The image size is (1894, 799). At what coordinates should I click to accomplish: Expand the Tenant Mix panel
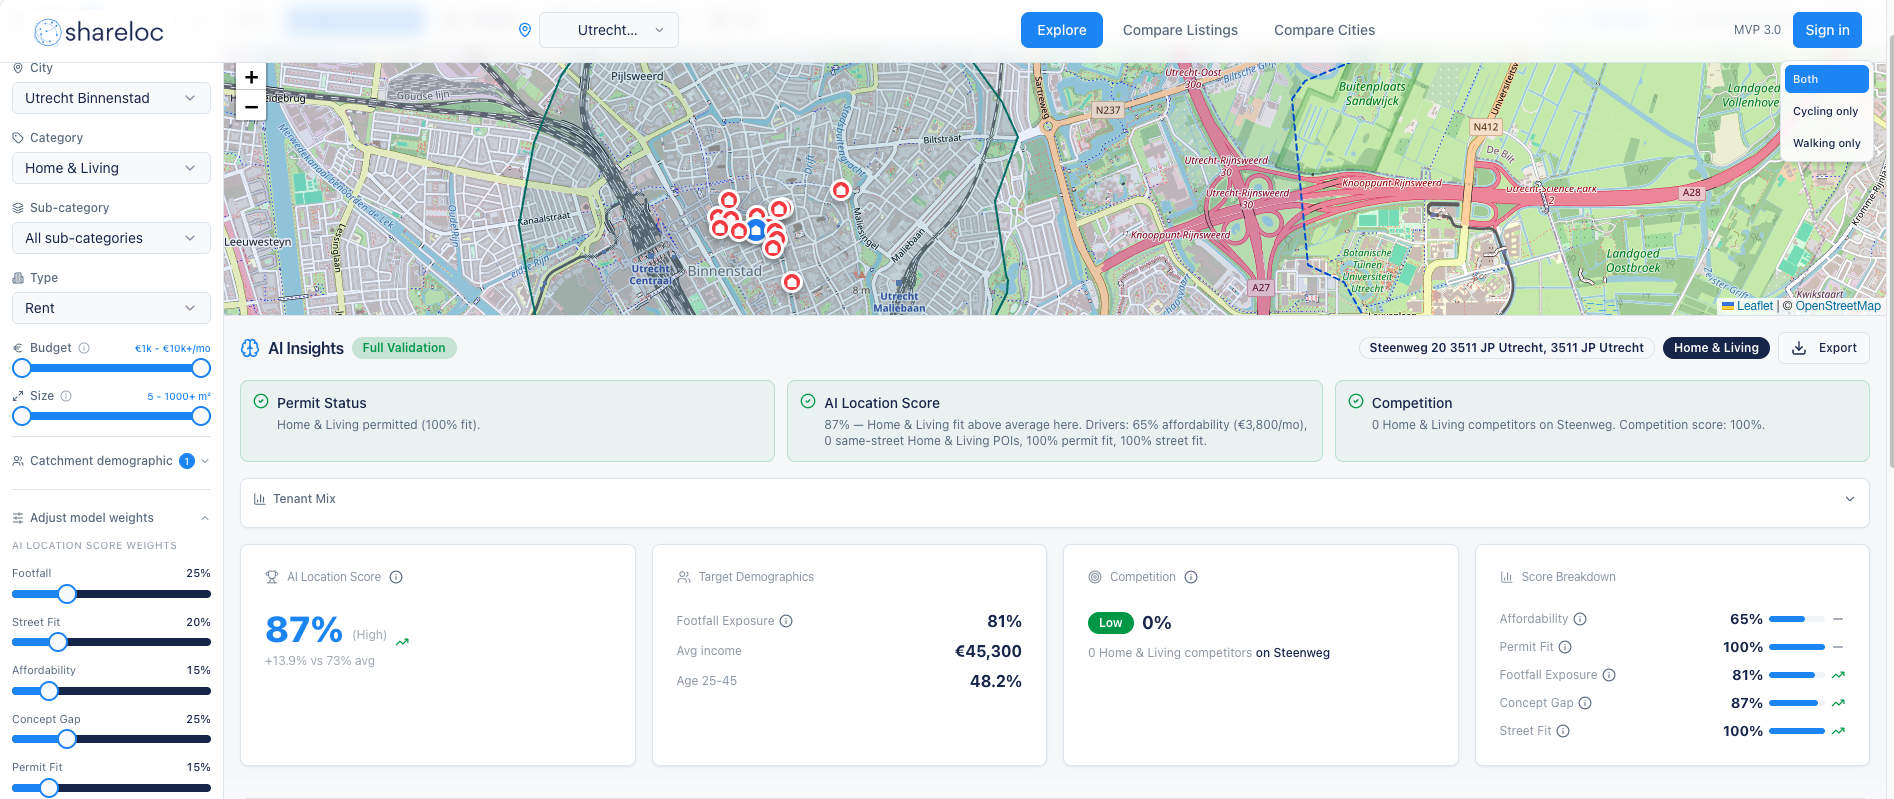point(1054,499)
